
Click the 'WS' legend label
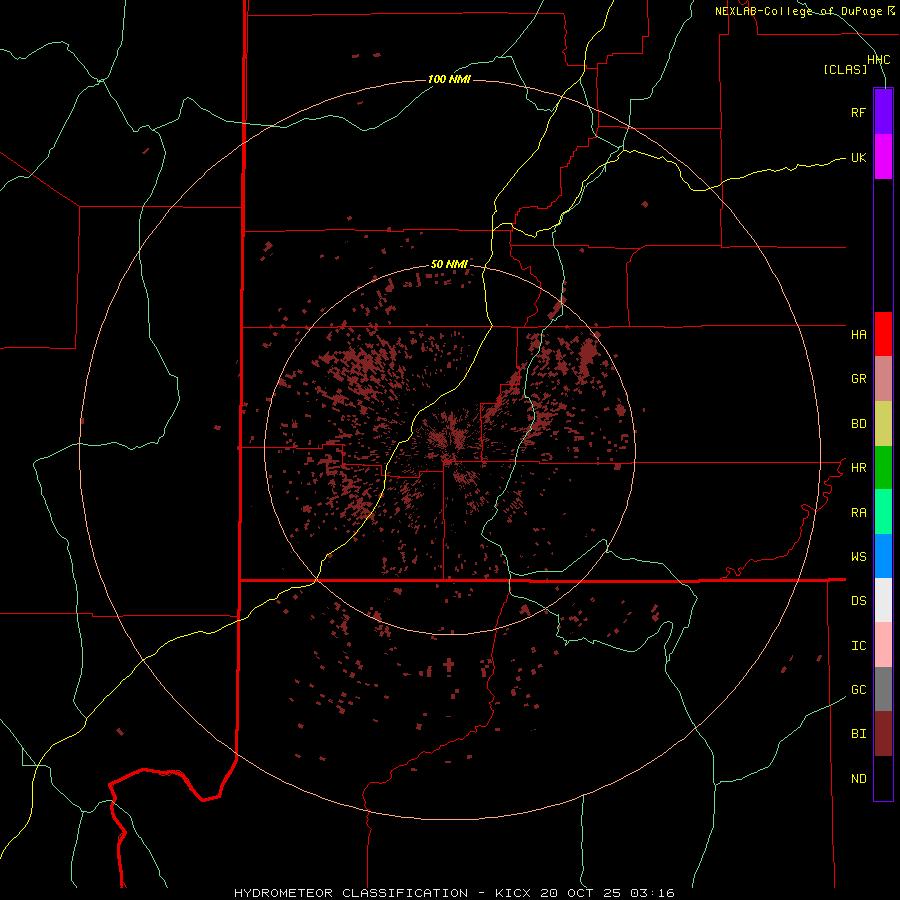pyautogui.click(x=858, y=557)
